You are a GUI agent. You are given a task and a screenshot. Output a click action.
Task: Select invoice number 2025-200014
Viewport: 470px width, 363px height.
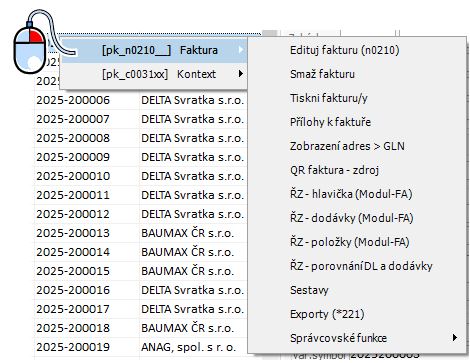click(73, 252)
